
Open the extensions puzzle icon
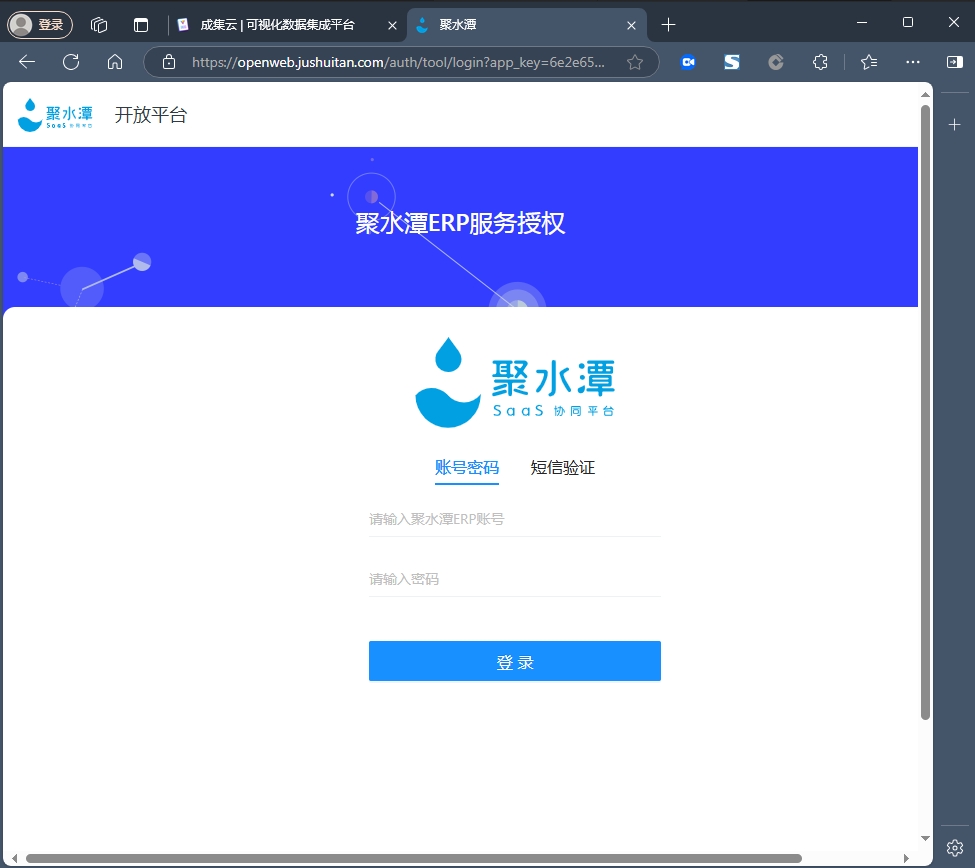coord(820,62)
